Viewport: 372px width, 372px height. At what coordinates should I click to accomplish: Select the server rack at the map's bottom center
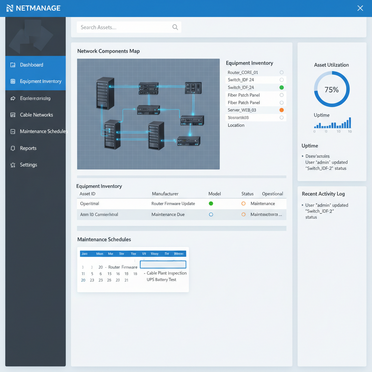click(156, 135)
